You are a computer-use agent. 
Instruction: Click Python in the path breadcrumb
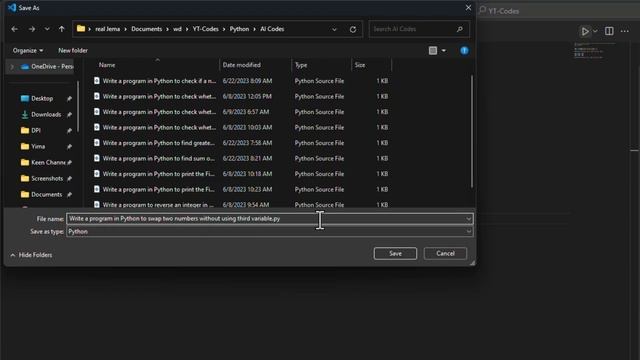239,29
